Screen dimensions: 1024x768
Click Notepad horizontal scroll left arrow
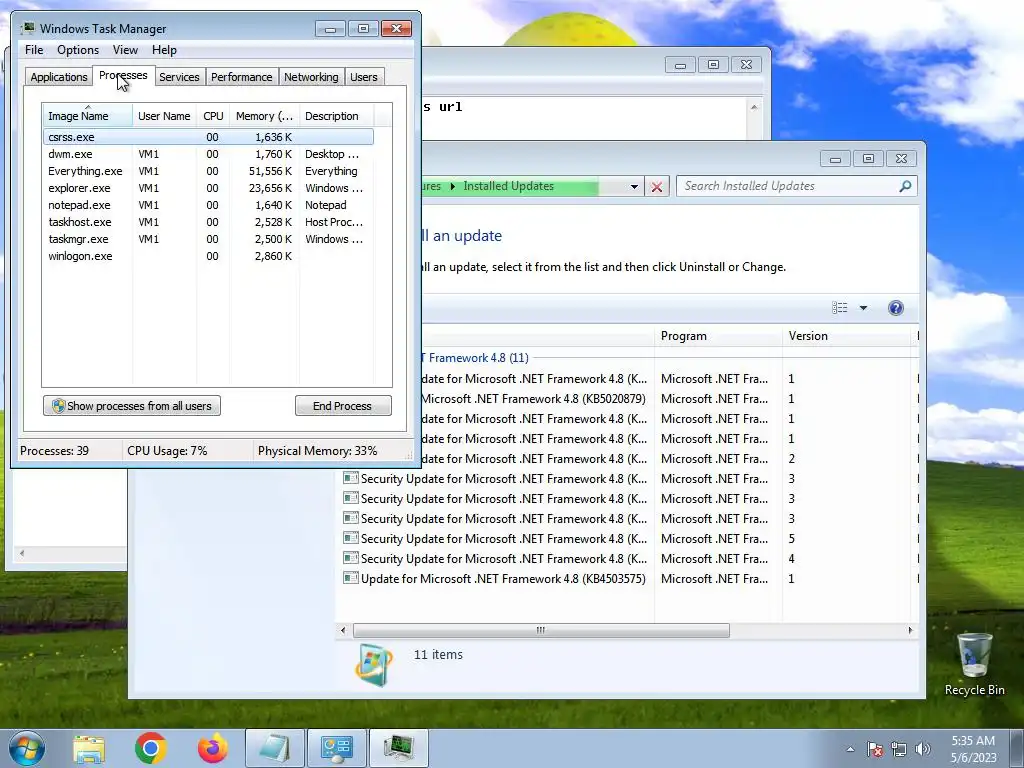point(22,553)
